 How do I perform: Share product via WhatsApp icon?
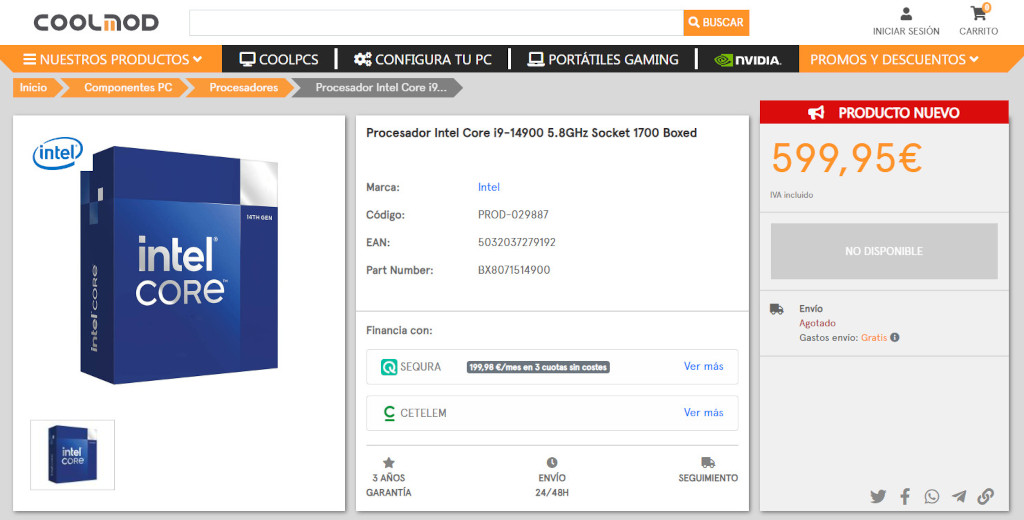pyautogui.click(x=932, y=496)
